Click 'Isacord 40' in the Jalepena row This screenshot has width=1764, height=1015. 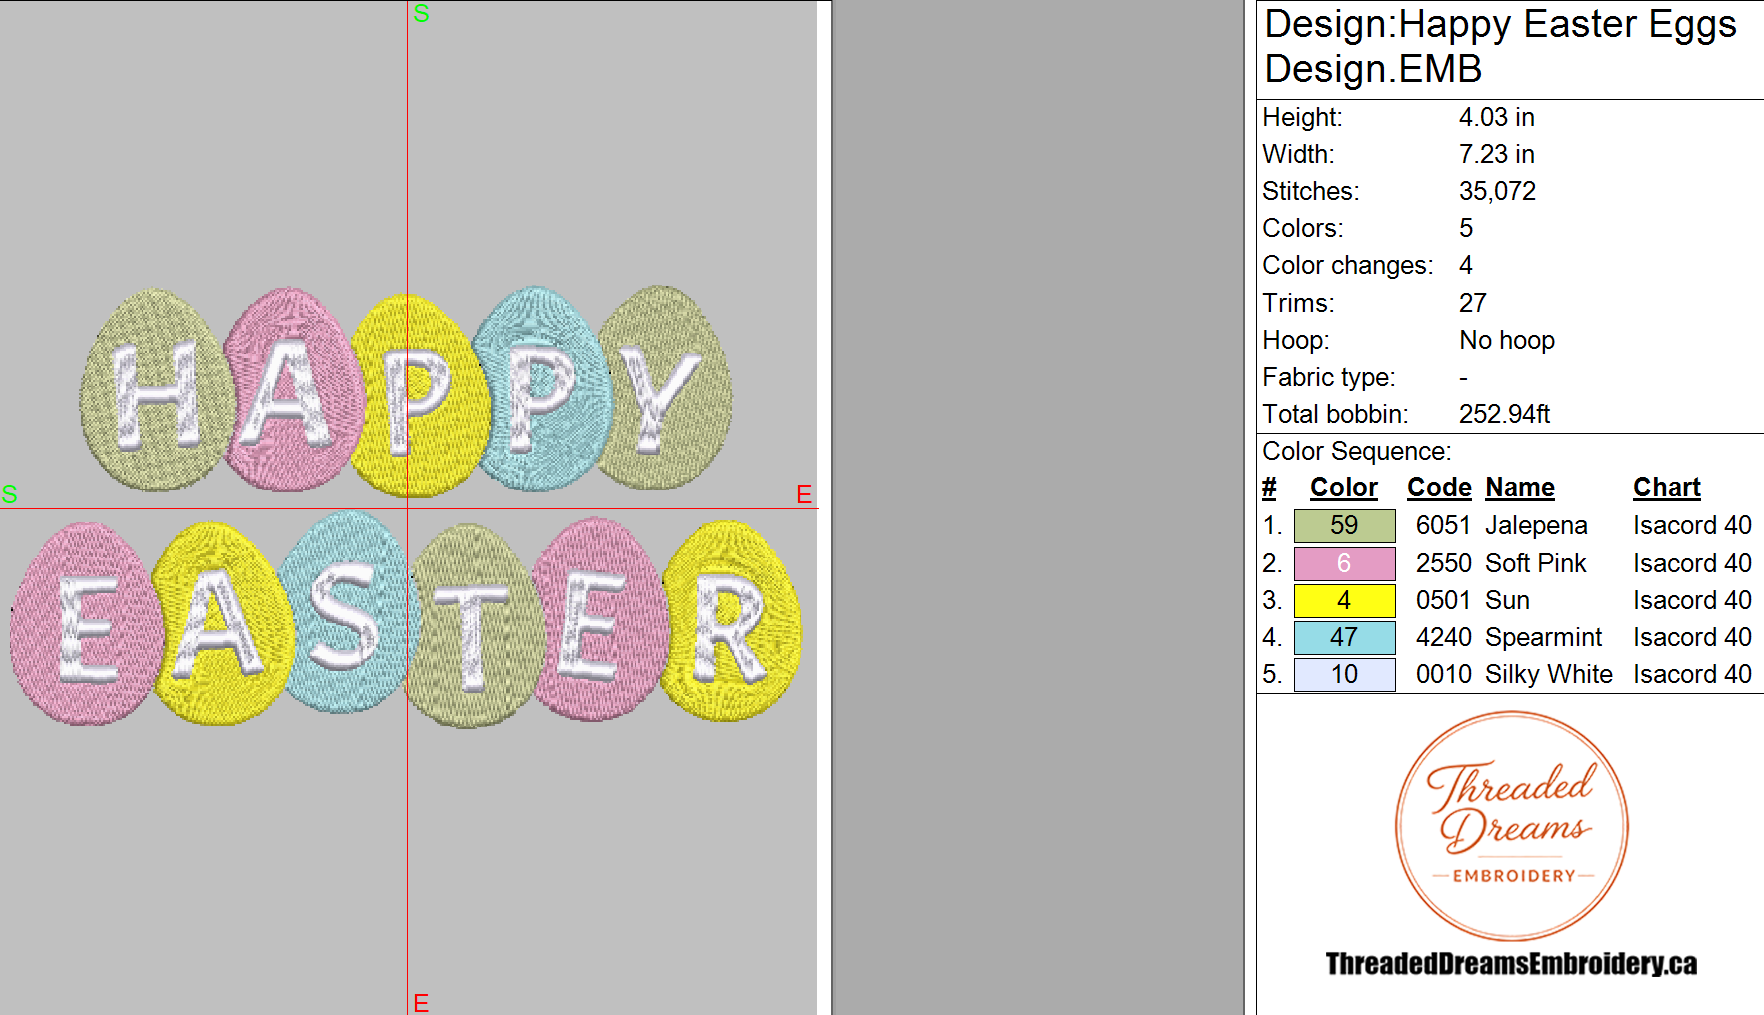tap(1692, 526)
